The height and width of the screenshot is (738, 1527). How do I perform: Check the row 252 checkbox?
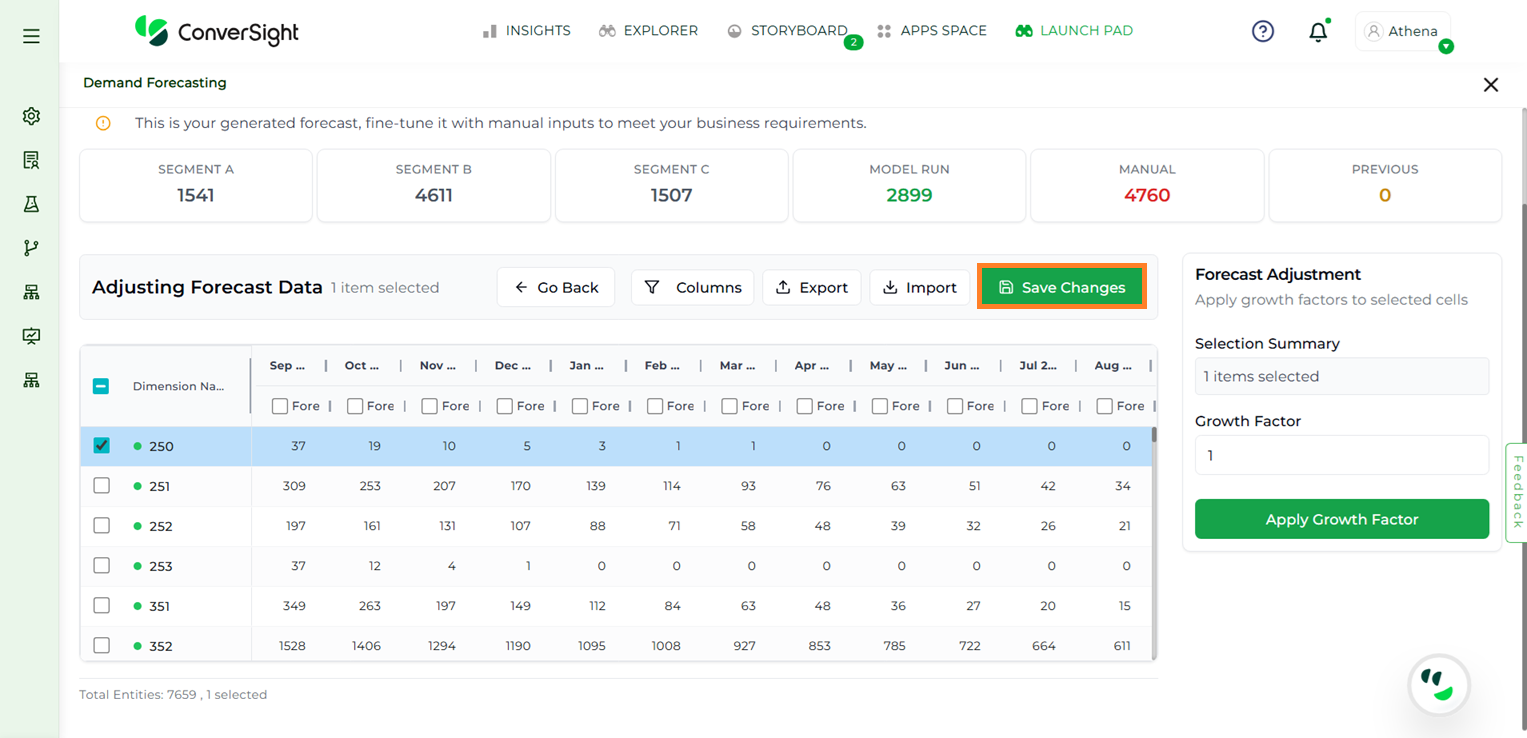click(x=101, y=526)
